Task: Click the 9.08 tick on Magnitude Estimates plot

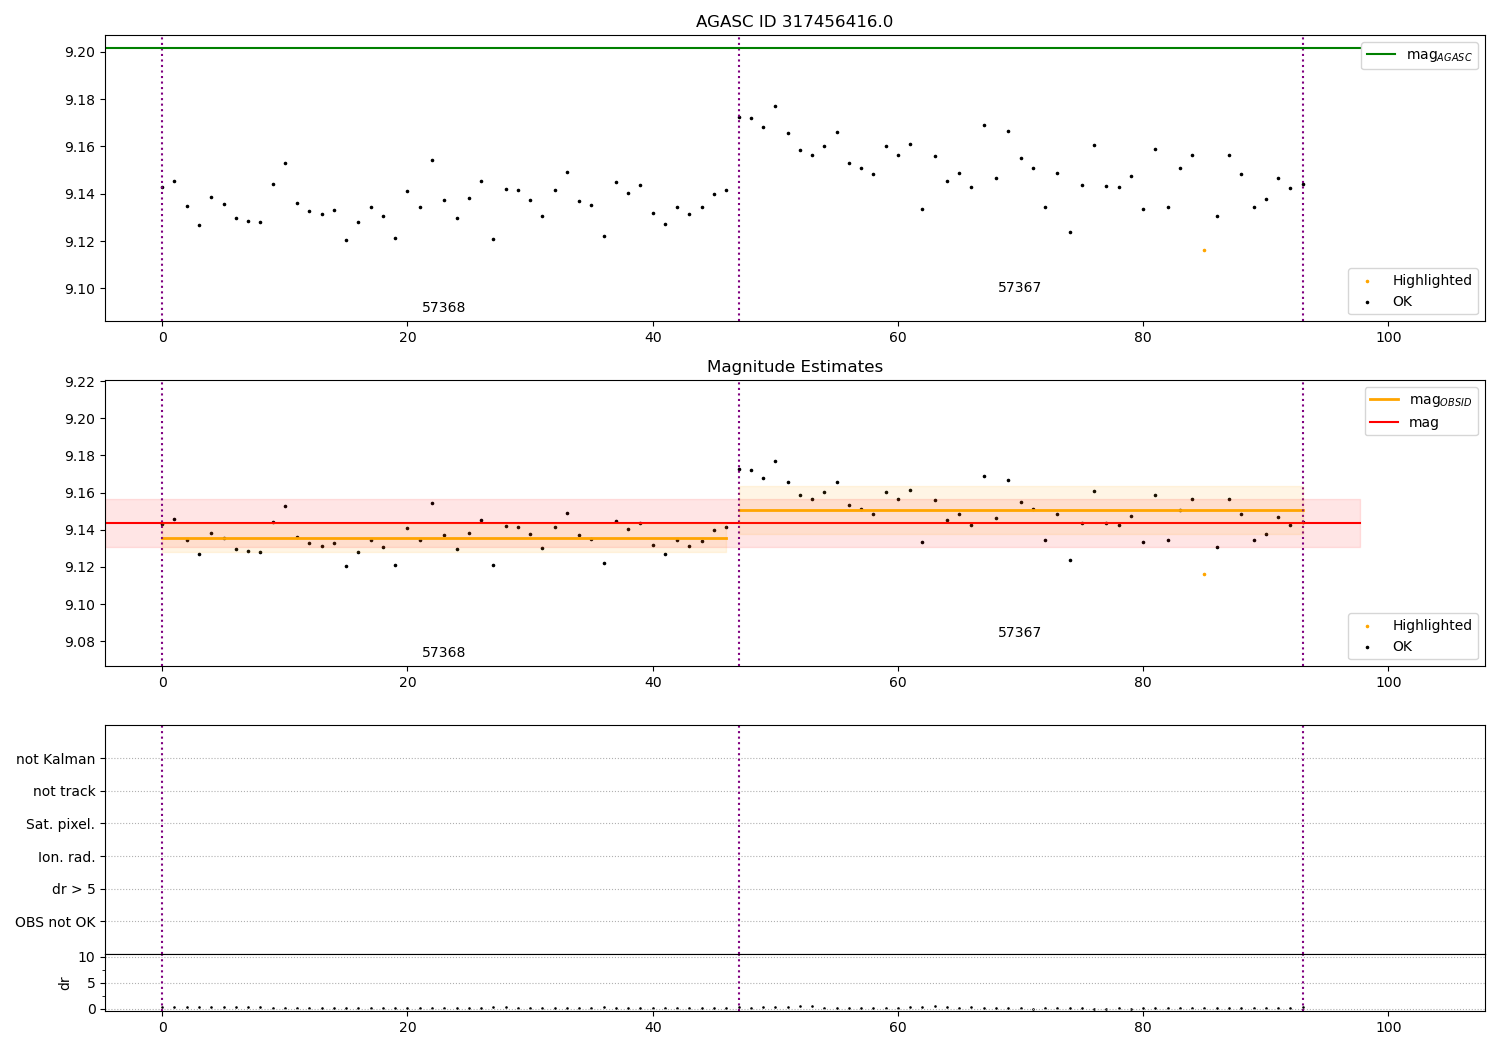Action: pyautogui.click(x=80, y=642)
